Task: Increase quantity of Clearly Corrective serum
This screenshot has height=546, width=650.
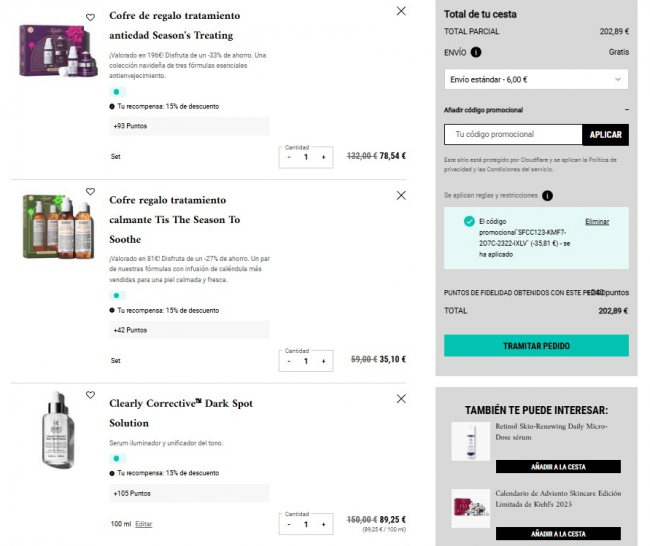Action: pyautogui.click(x=323, y=524)
